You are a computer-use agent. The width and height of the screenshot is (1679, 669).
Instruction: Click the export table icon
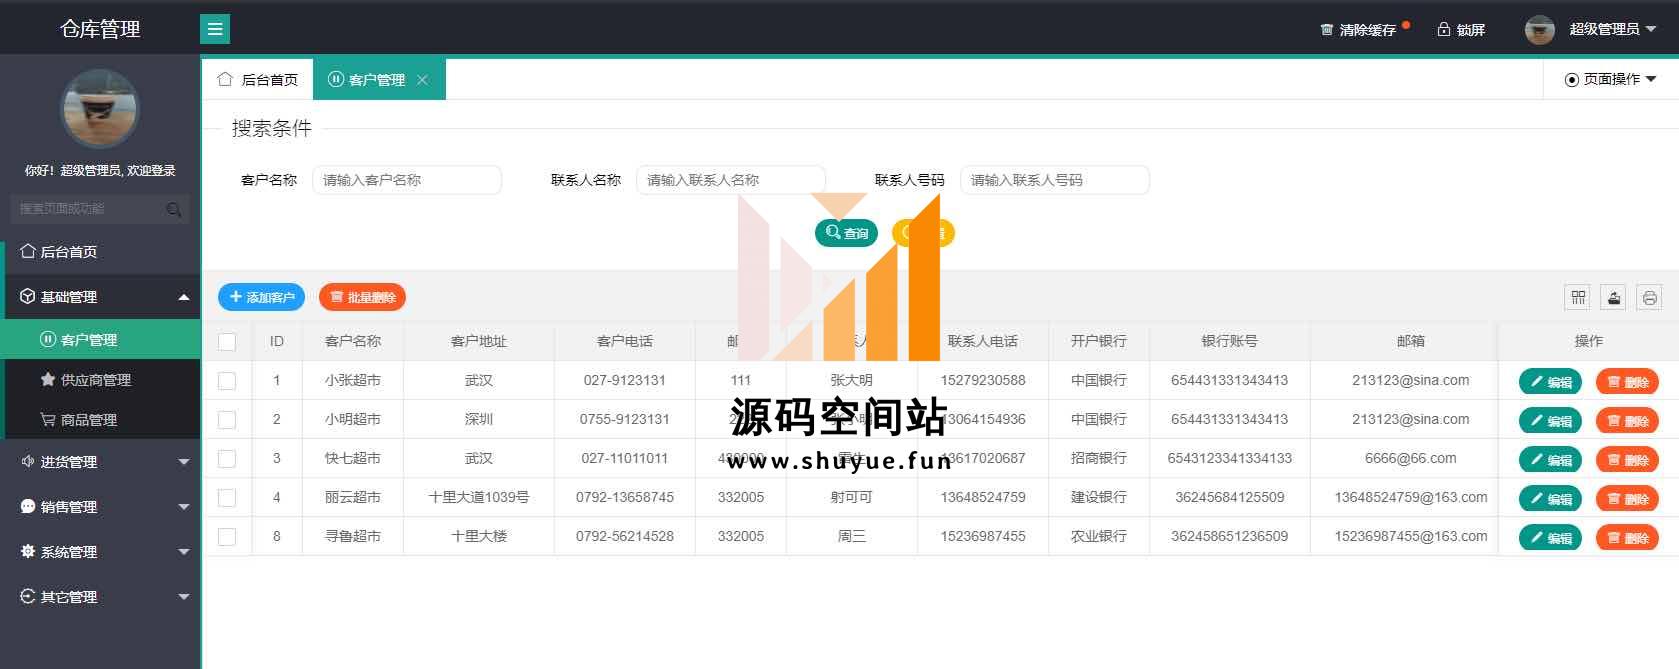tap(1614, 297)
